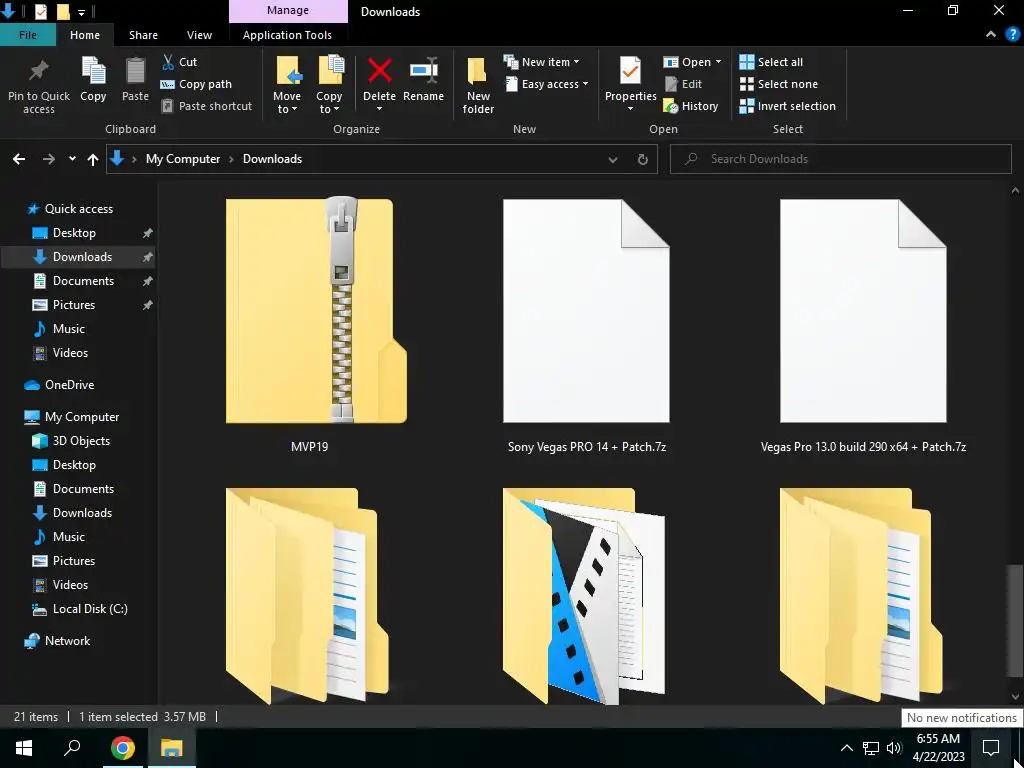Click Invert selection
The height and width of the screenshot is (768, 1024).
coord(788,106)
